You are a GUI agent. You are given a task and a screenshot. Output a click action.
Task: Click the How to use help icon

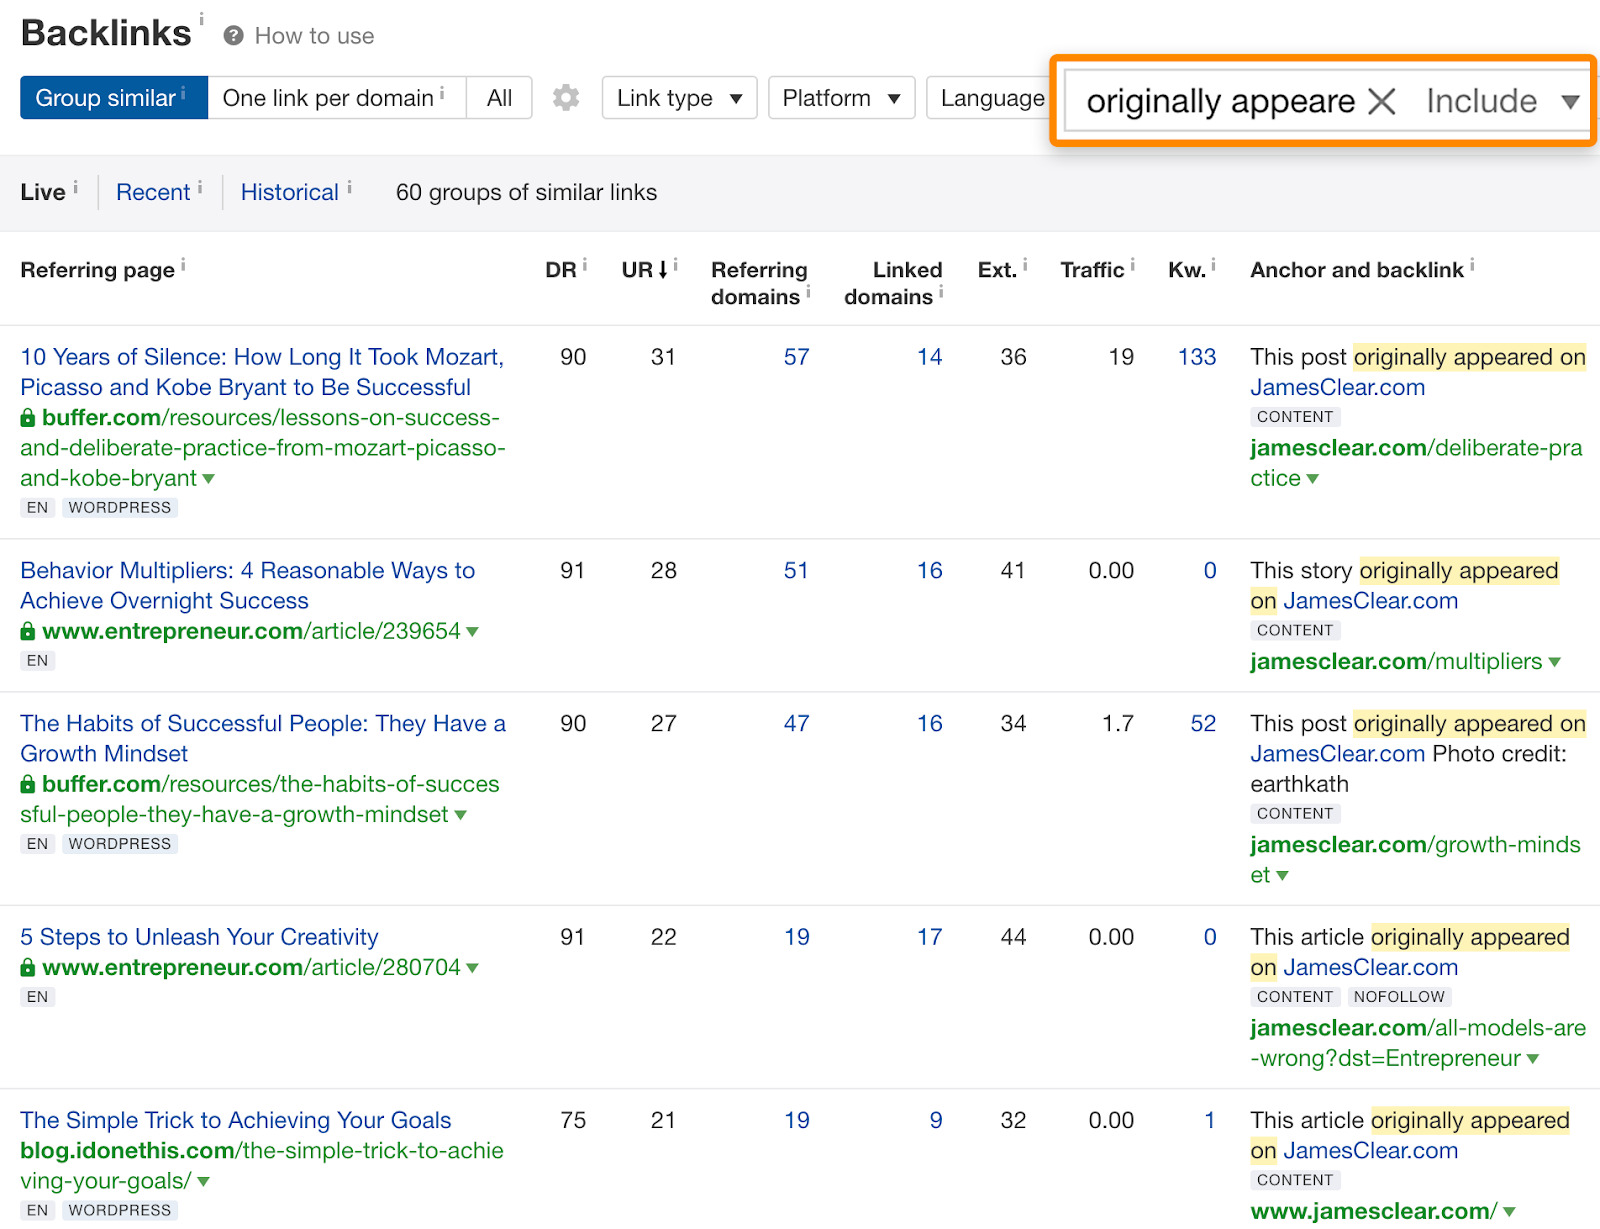(x=233, y=35)
